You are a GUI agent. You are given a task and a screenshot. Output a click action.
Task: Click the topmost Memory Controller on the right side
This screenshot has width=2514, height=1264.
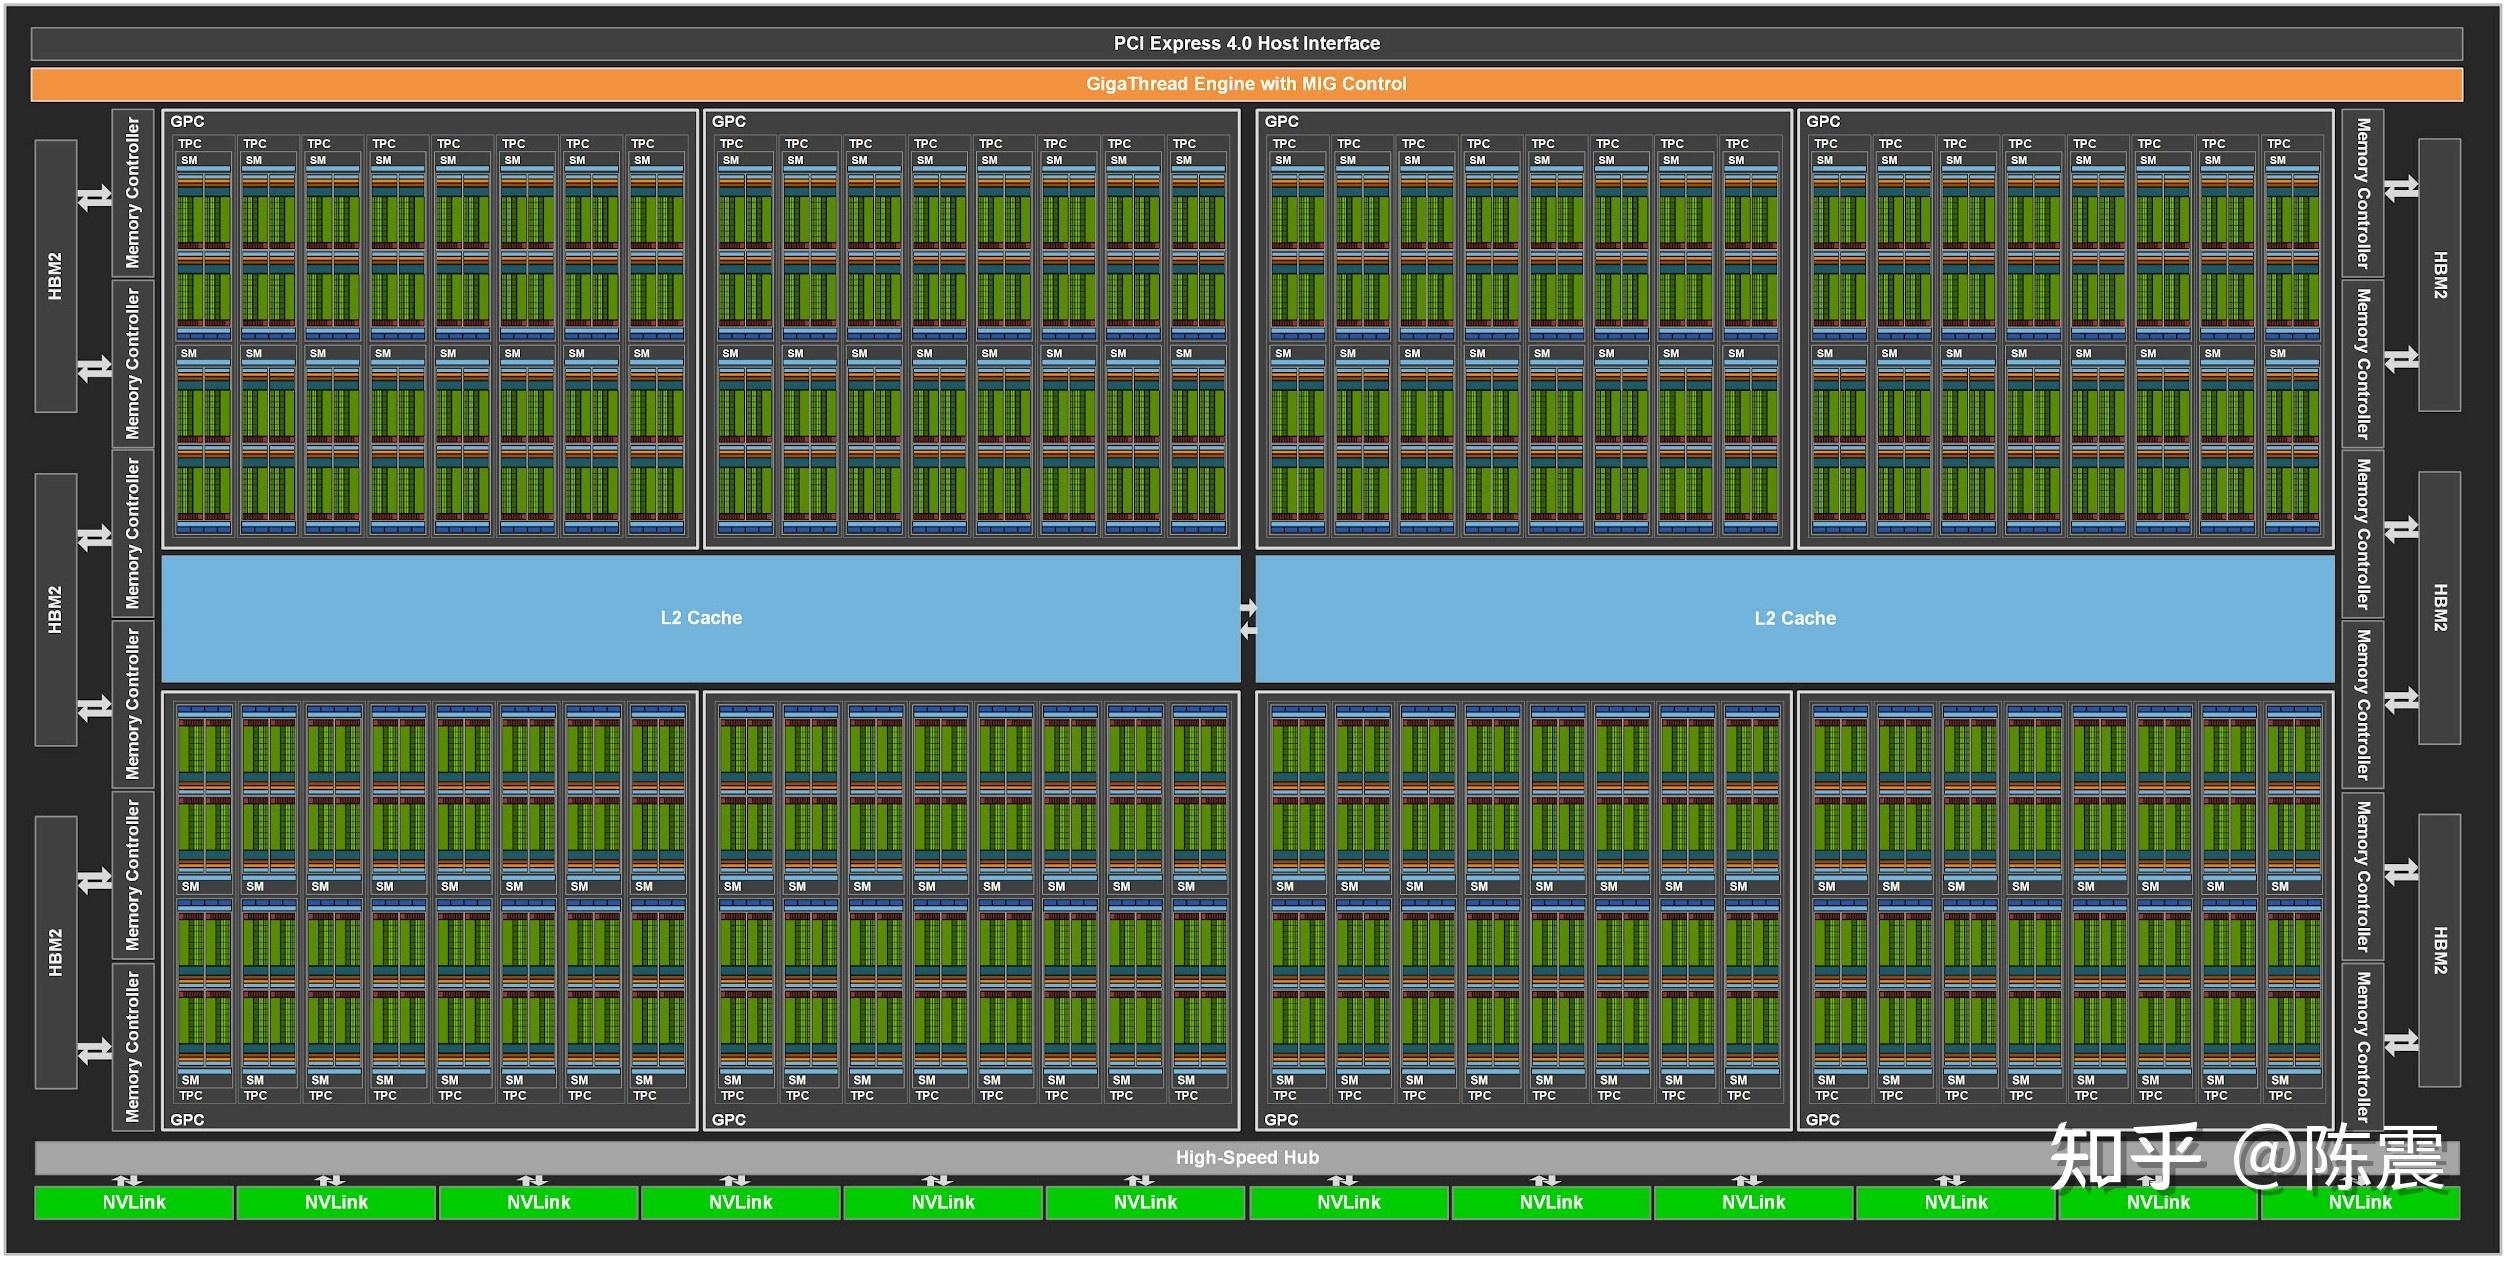(x=2363, y=193)
